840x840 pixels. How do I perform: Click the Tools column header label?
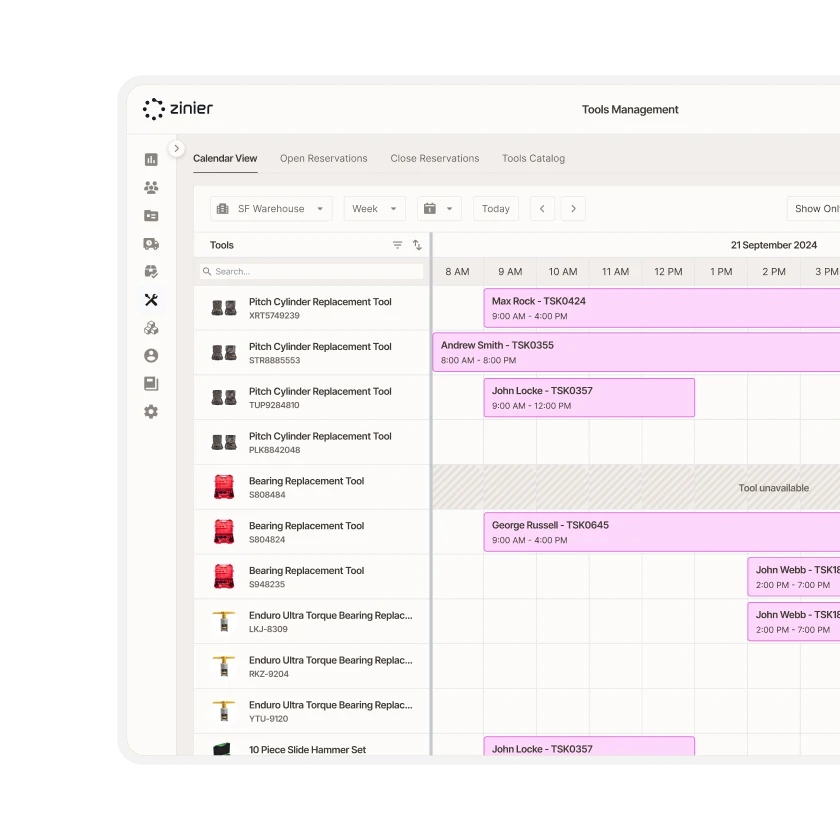click(x=222, y=245)
